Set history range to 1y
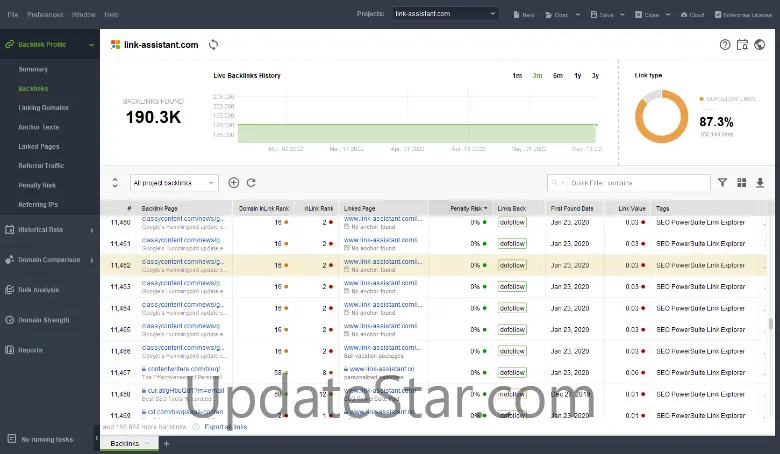This screenshot has height=454, width=780. click(578, 76)
